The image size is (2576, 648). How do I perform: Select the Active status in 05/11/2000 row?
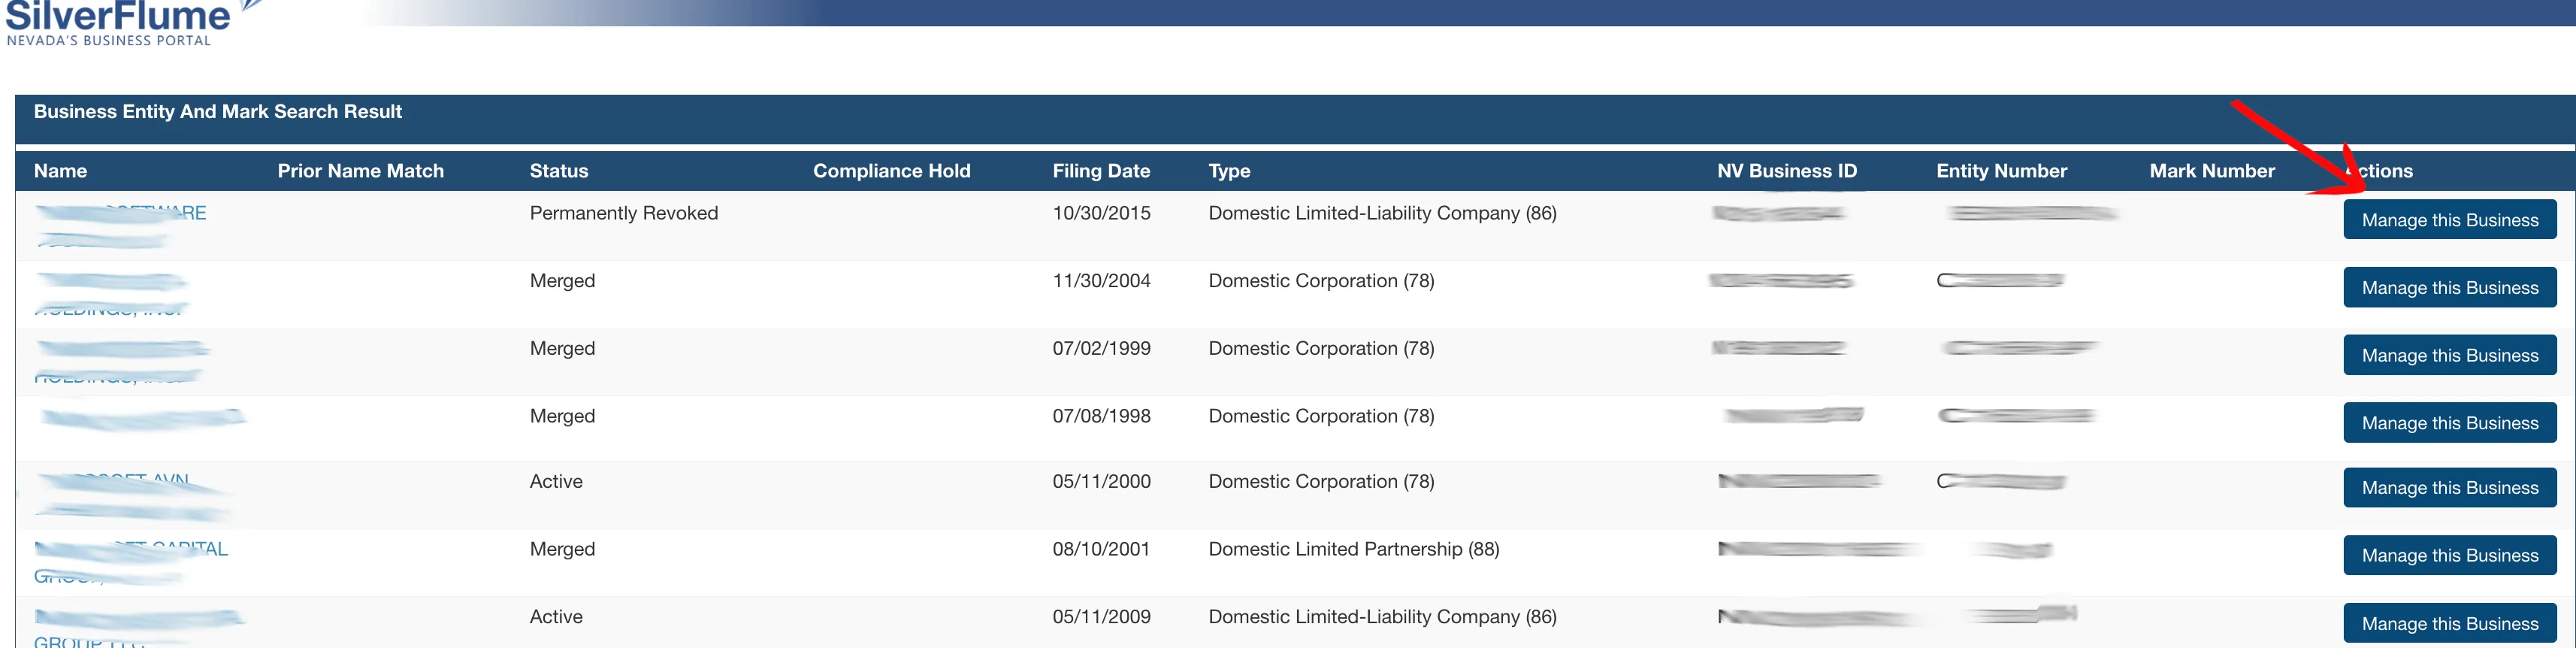556,481
